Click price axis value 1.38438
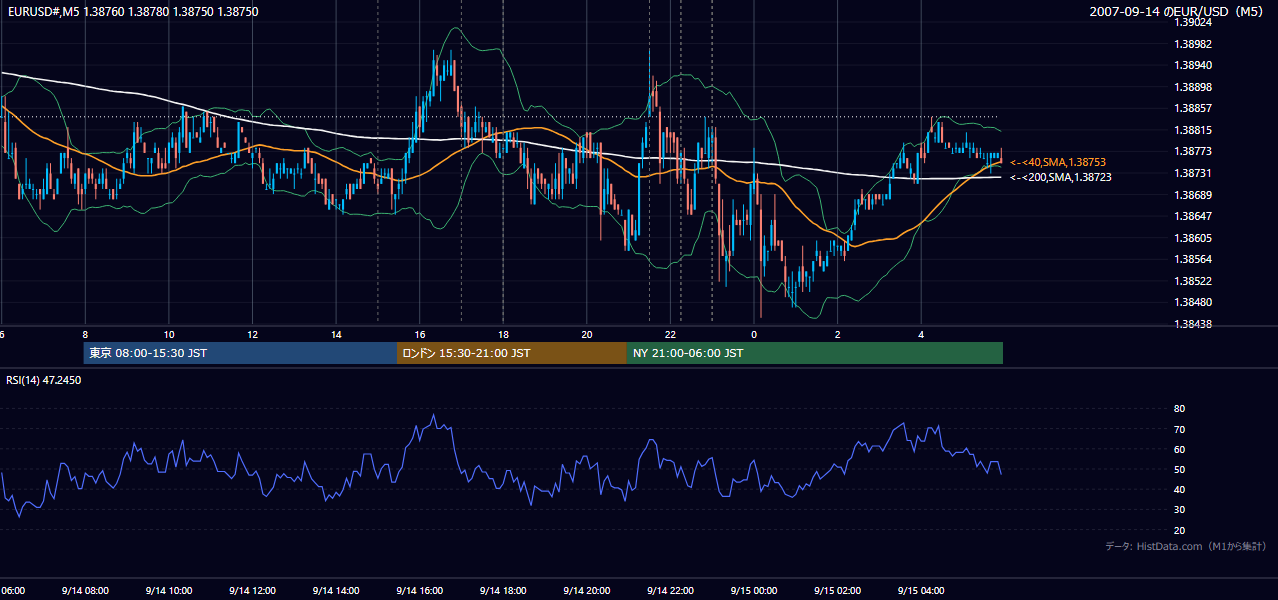This screenshot has width=1278, height=600. (x=1193, y=324)
